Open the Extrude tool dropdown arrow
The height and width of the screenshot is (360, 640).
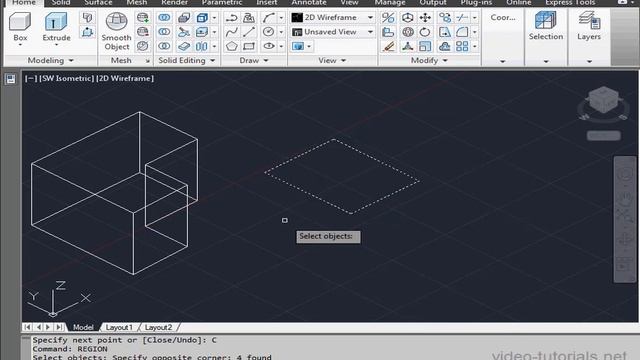tap(56, 45)
